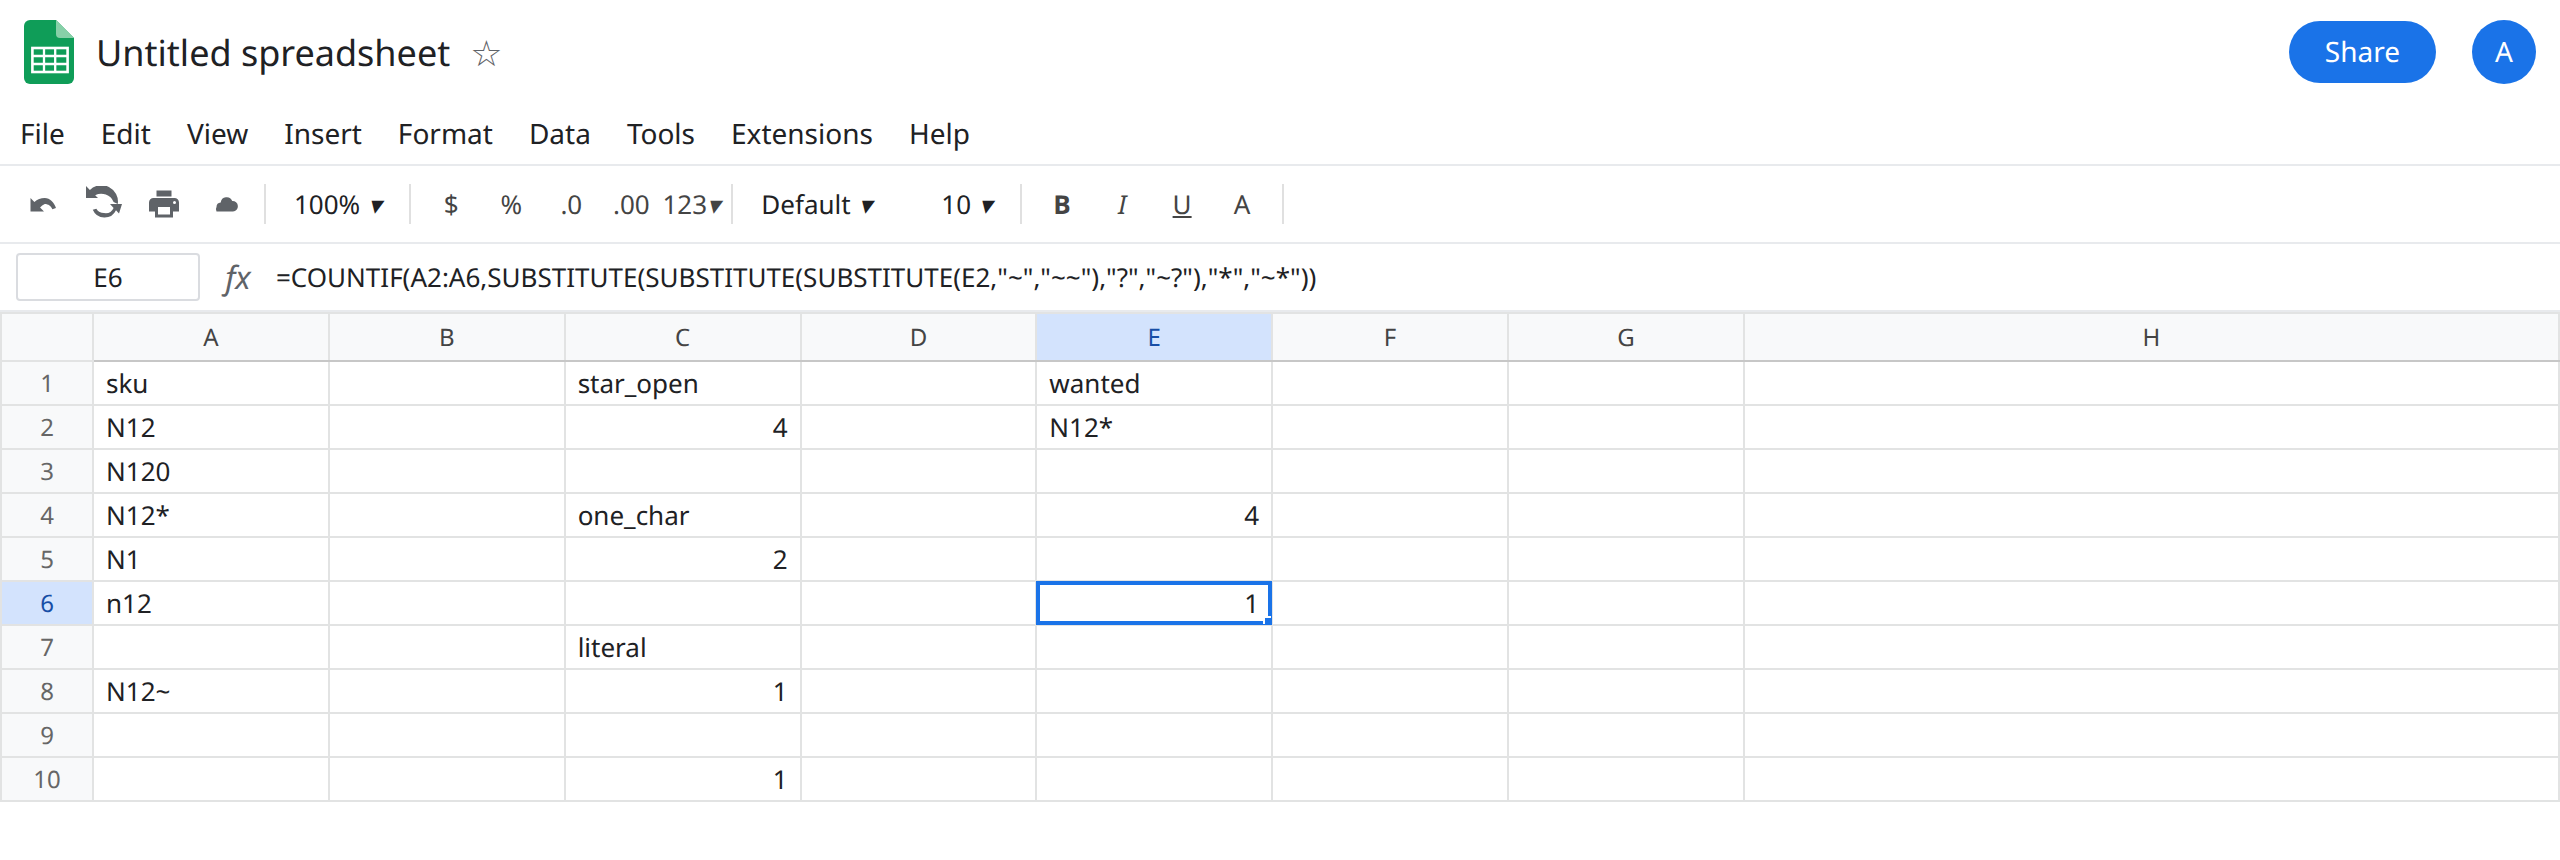
Task: Open the Format menu
Action: tap(445, 134)
